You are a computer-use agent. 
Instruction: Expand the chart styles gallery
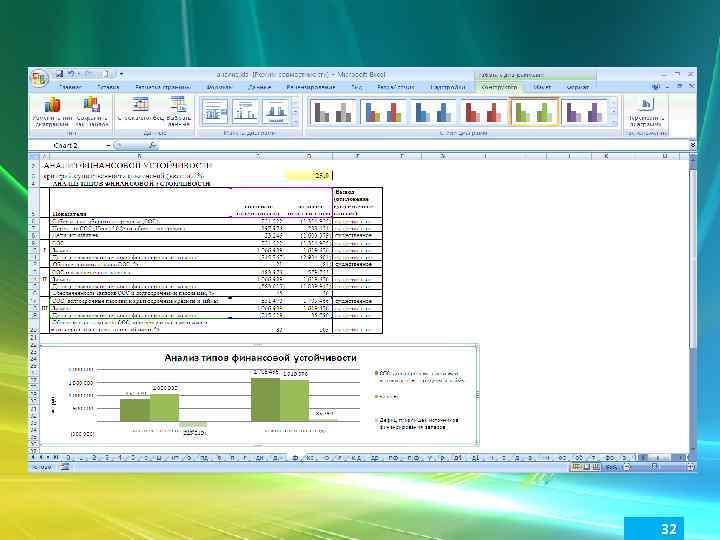pos(613,123)
